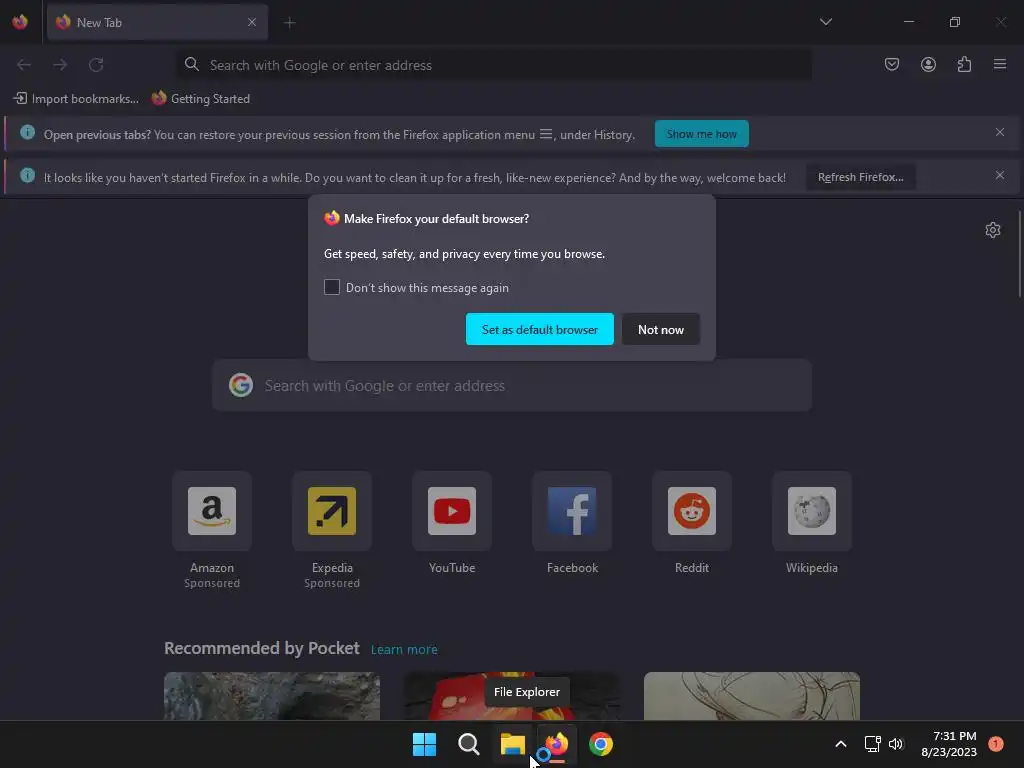Open the Extensions puzzle icon

click(x=964, y=65)
